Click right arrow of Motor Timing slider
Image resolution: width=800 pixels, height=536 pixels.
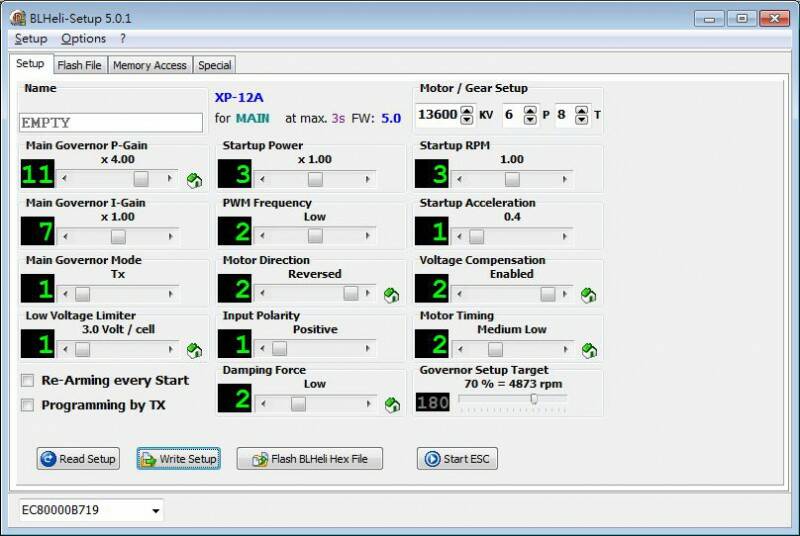pos(565,349)
